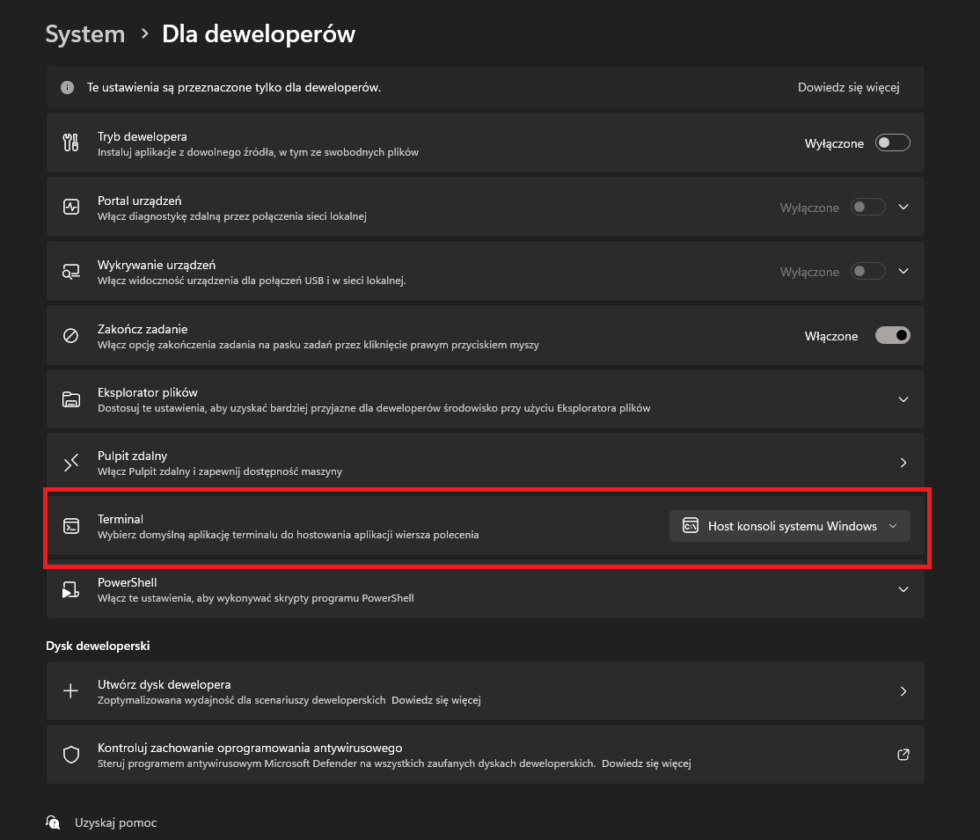The image size is (980, 840).
Task: Click the PowerShell row title
Action: 127,582
